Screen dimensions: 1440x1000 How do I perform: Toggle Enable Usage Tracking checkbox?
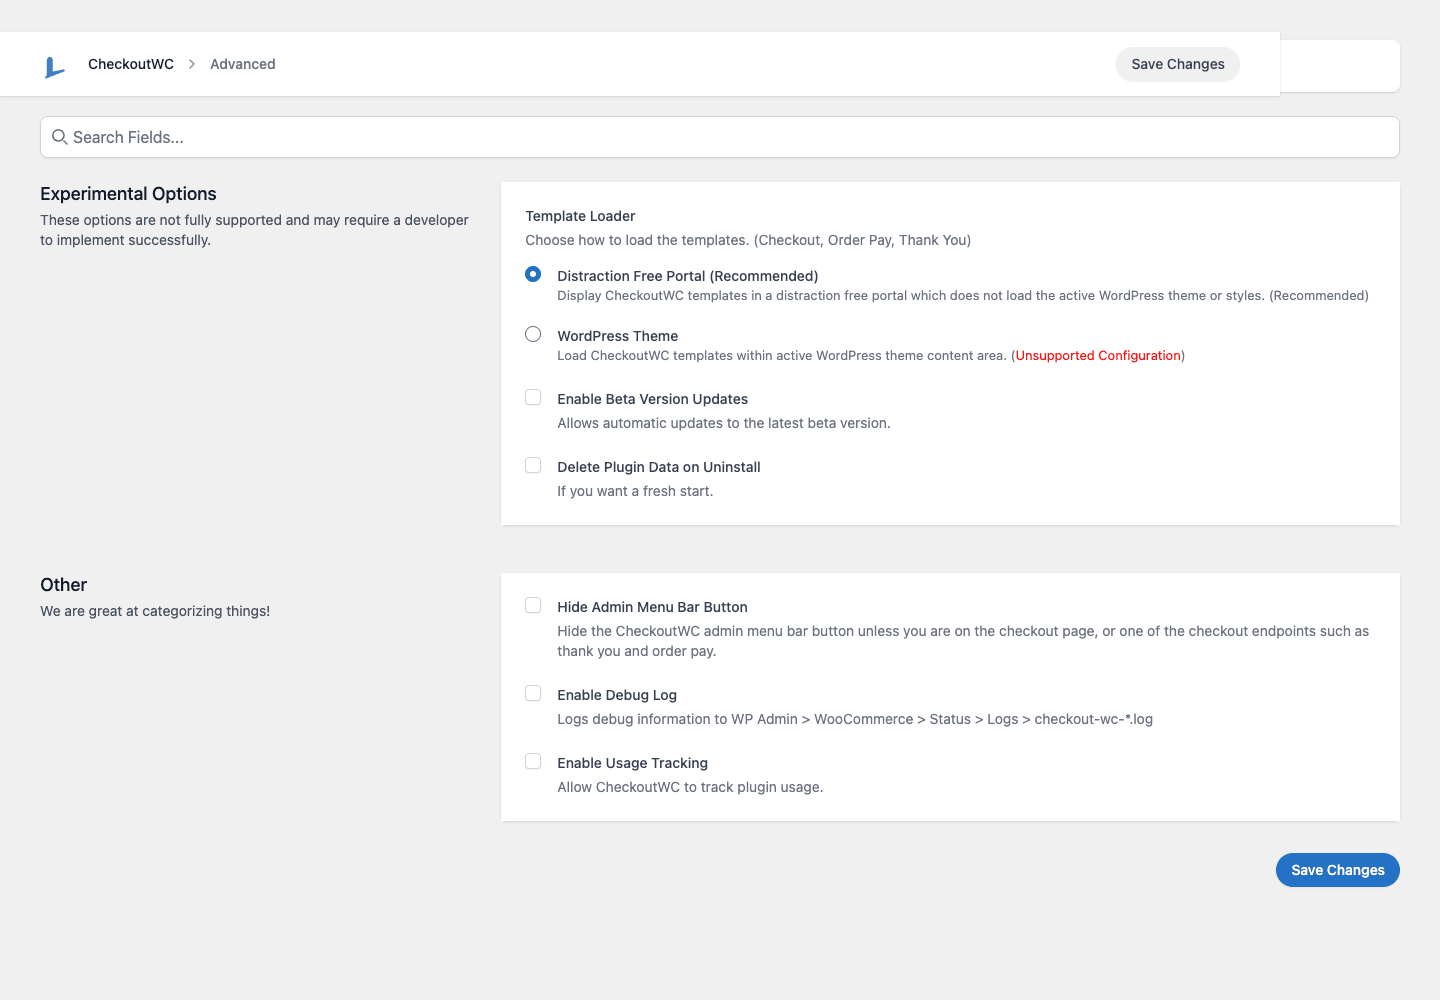(533, 761)
